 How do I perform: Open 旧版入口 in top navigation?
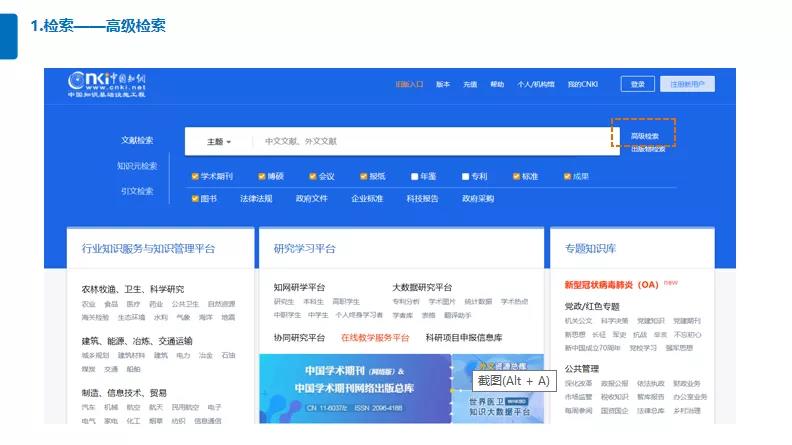[409, 84]
